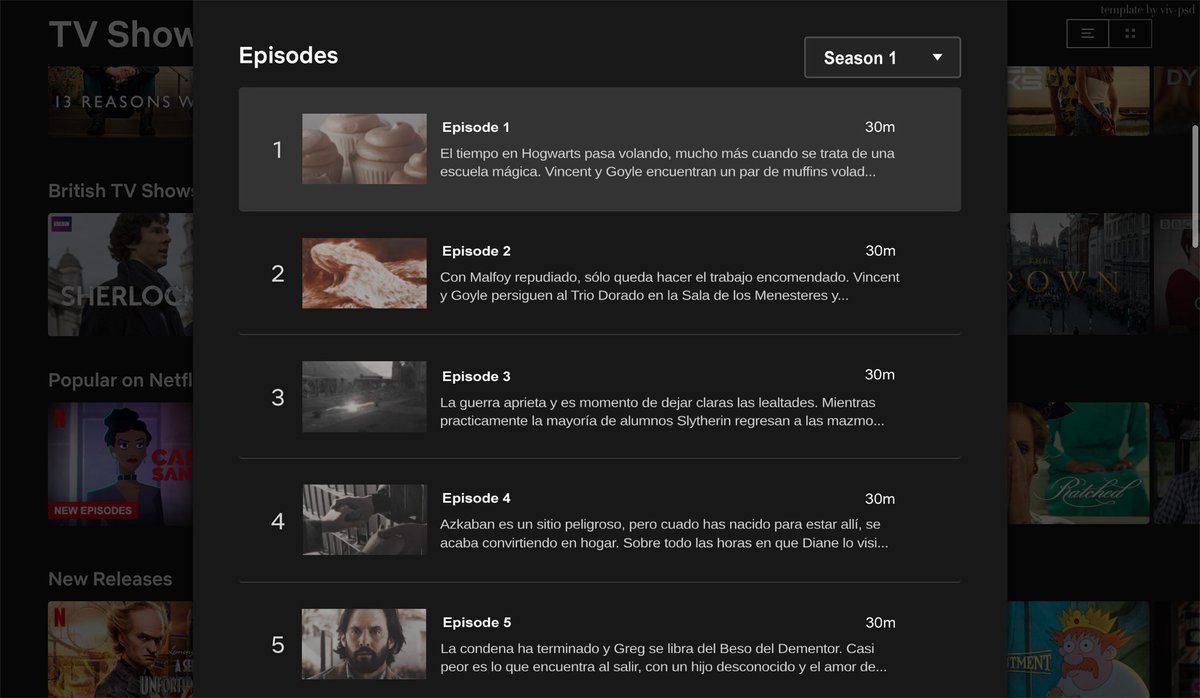Open The Crown show poster
This screenshot has height=698, width=1200.
pyautogui.click(x=1079, y=274)
